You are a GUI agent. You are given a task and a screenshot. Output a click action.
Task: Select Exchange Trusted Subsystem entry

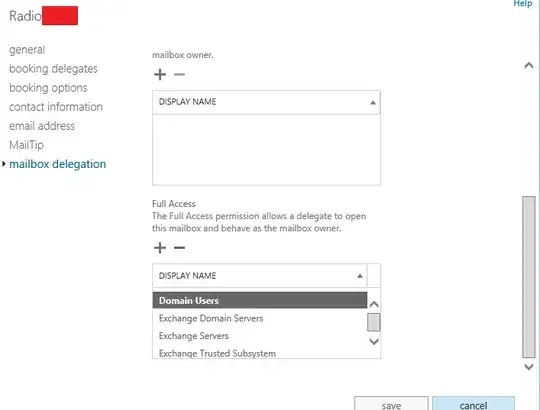coord(260,353)
